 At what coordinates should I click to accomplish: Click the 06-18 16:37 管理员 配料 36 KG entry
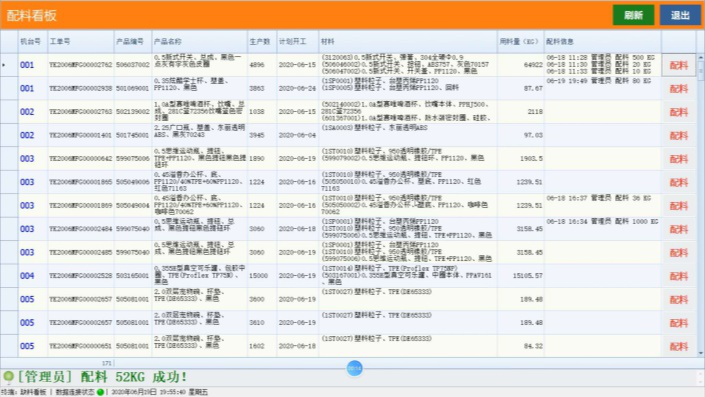pos(598,198)
